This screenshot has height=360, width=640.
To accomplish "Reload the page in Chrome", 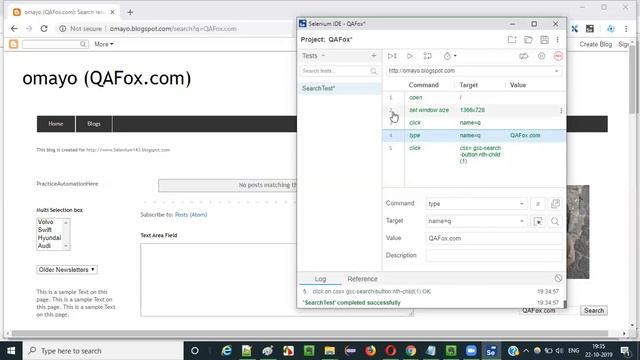I will (x=44, y=29).
